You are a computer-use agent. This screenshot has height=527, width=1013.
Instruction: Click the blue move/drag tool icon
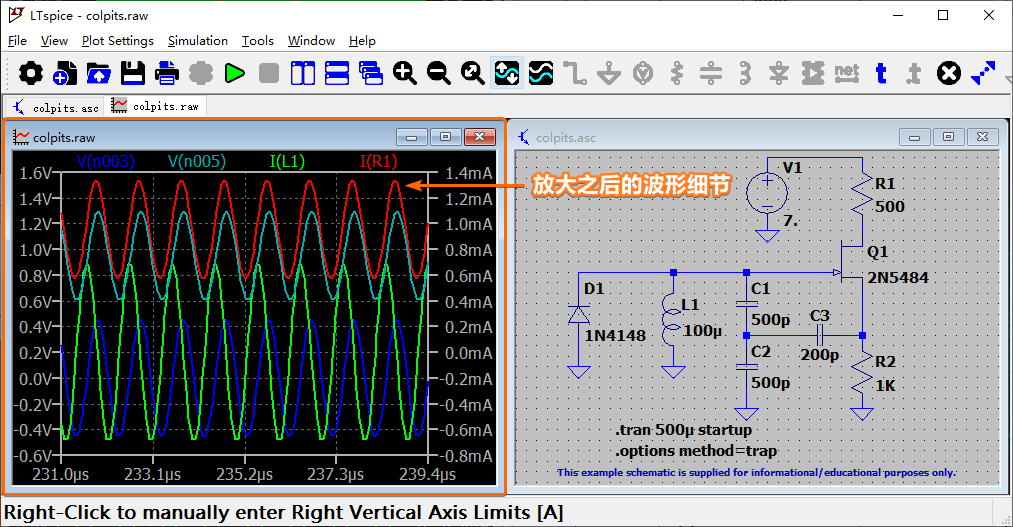pyautogui.click(x=983, y=73)
